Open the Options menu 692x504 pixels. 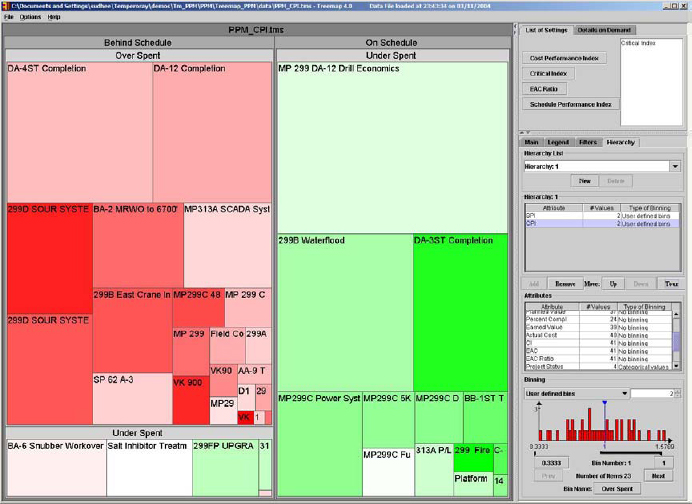(x=30, y=17)
